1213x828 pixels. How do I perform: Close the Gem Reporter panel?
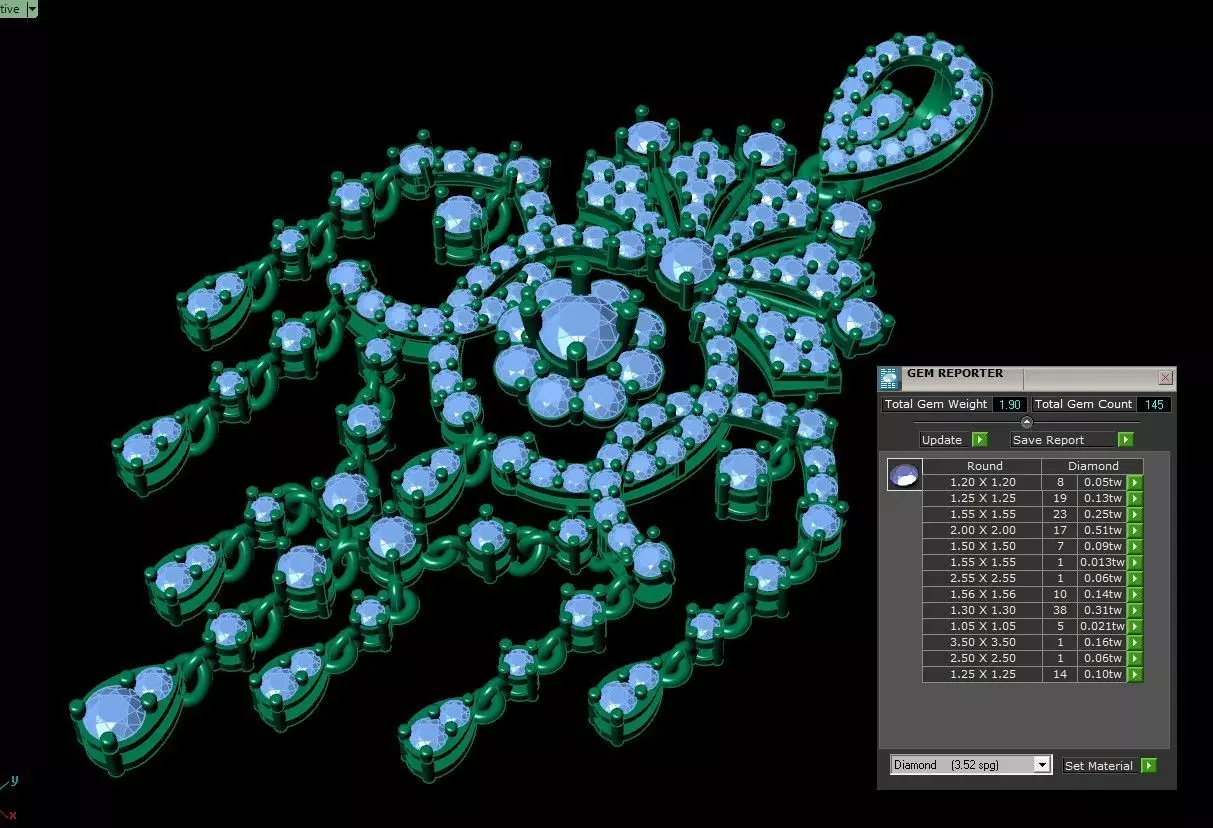(x=1166, y=378)
